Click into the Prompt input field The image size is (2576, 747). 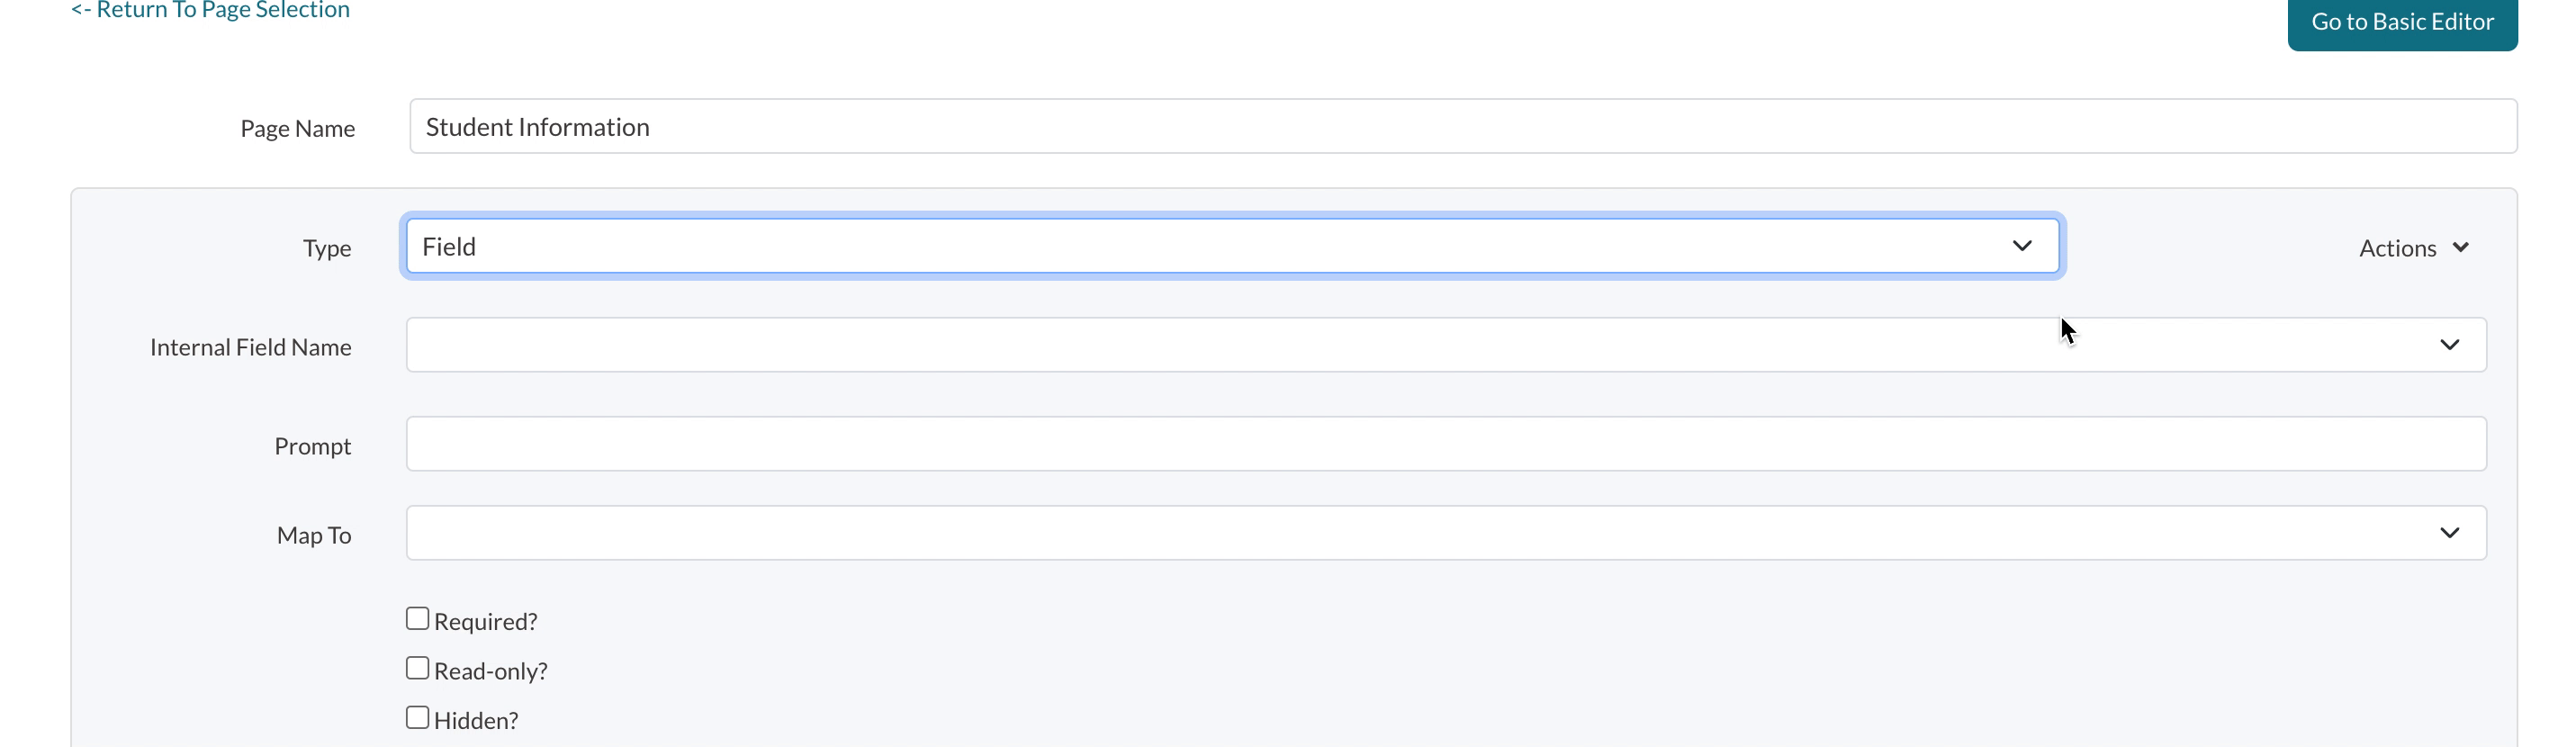click(x=1445, y=444)
